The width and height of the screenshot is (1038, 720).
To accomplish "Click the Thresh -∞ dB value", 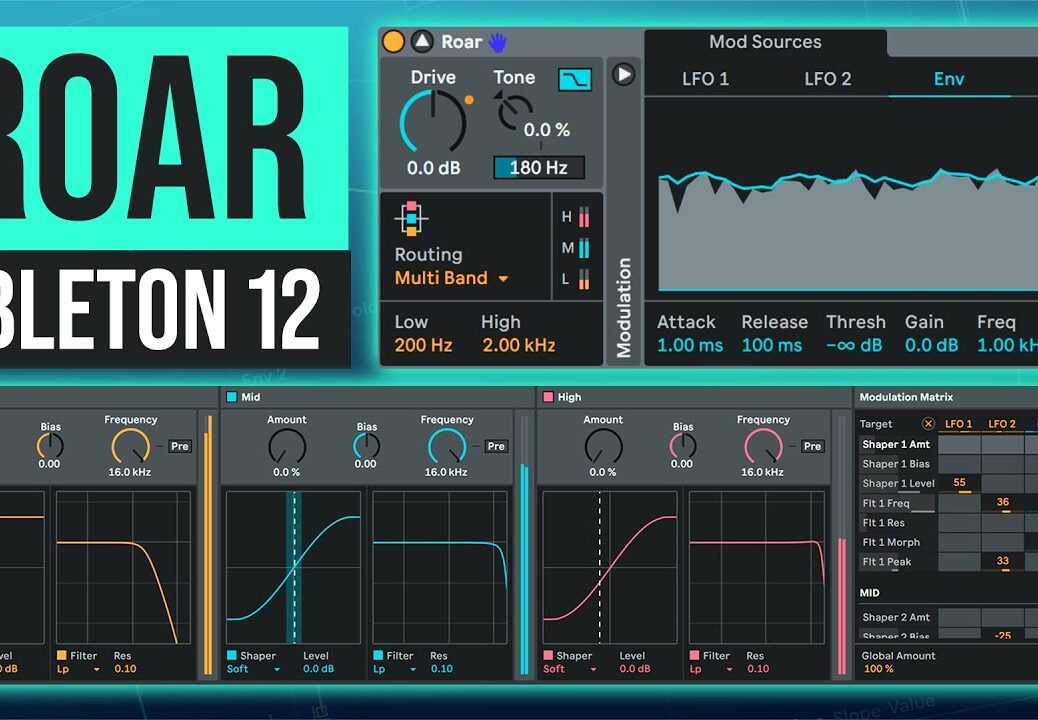I will [854, 345].
